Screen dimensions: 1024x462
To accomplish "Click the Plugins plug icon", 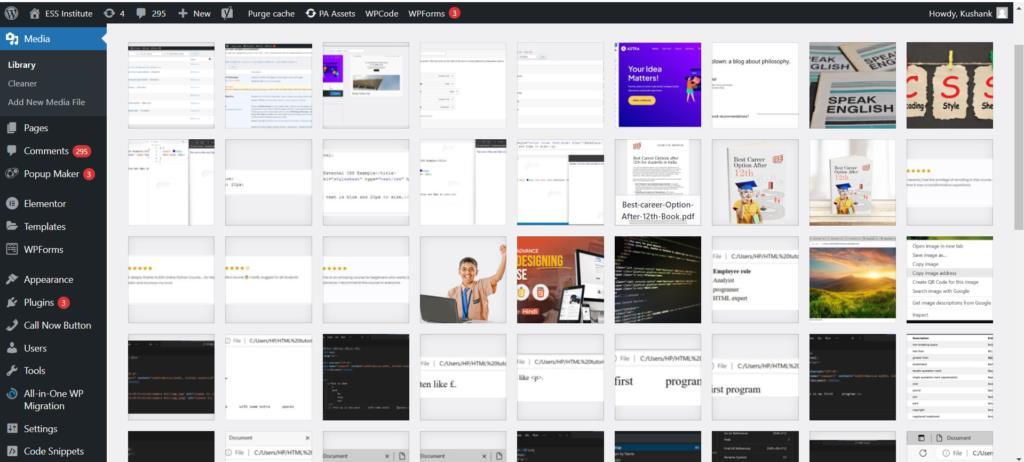I will coord(12,302).
